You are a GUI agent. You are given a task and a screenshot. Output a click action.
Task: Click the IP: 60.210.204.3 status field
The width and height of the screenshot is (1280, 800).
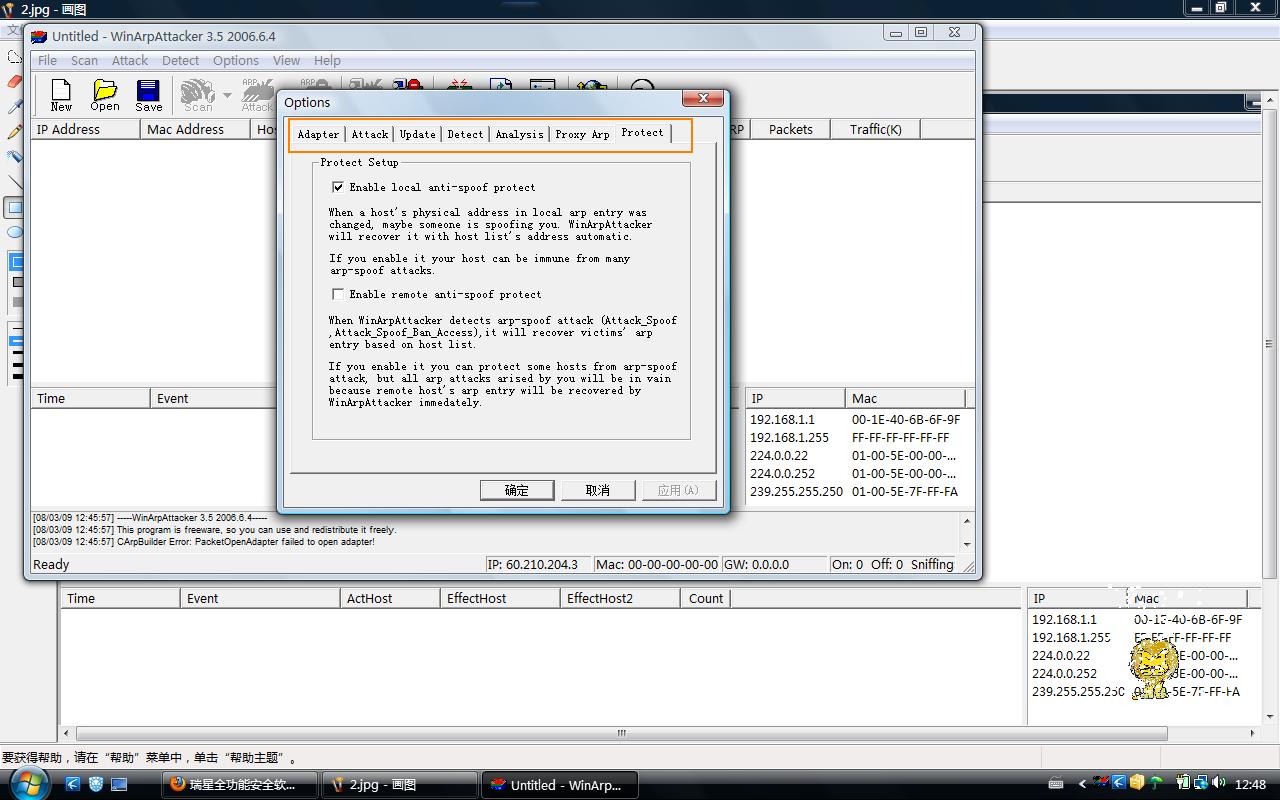pos(537,564)
